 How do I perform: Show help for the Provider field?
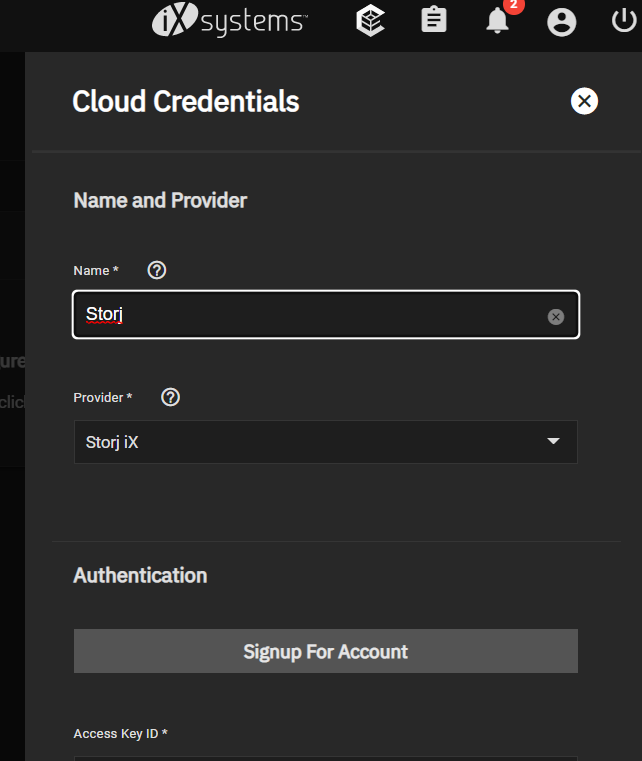point(170,397)
